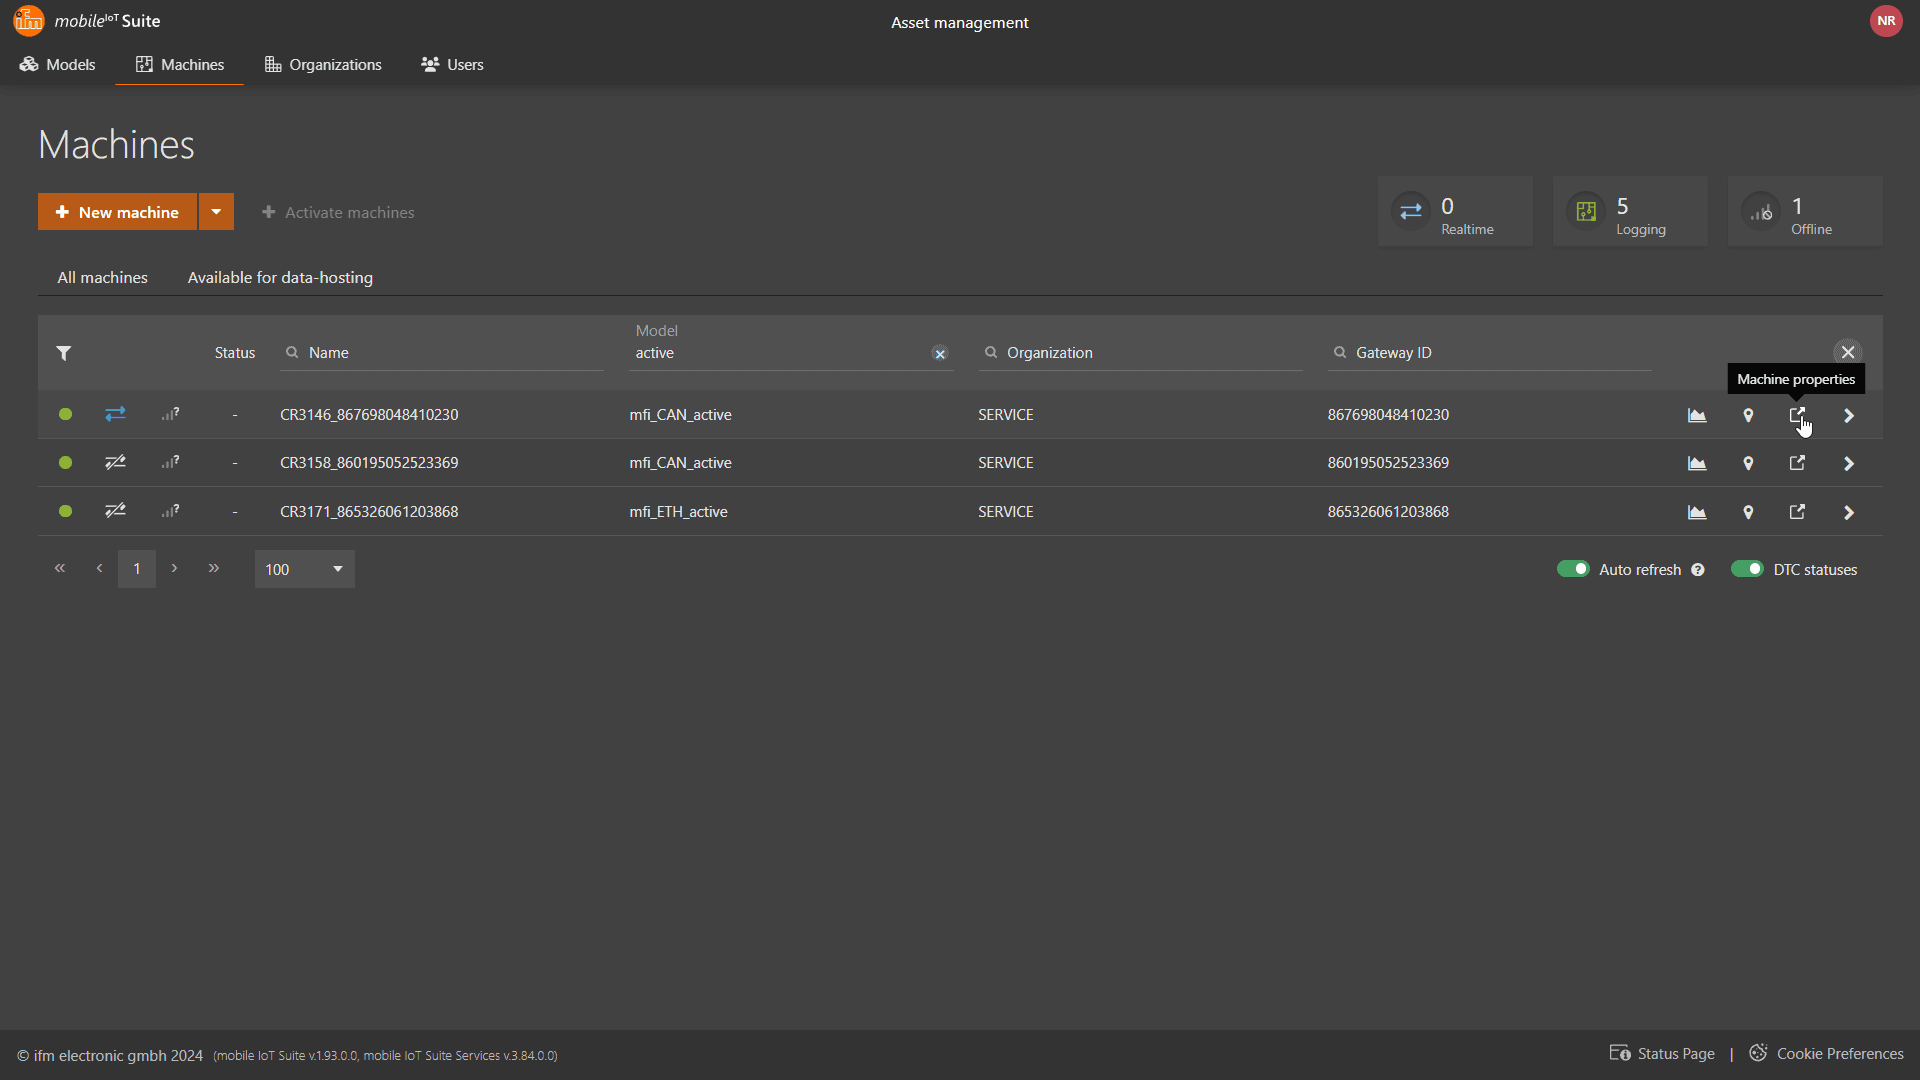Click the Realtime status counter

click(1455, 212)
